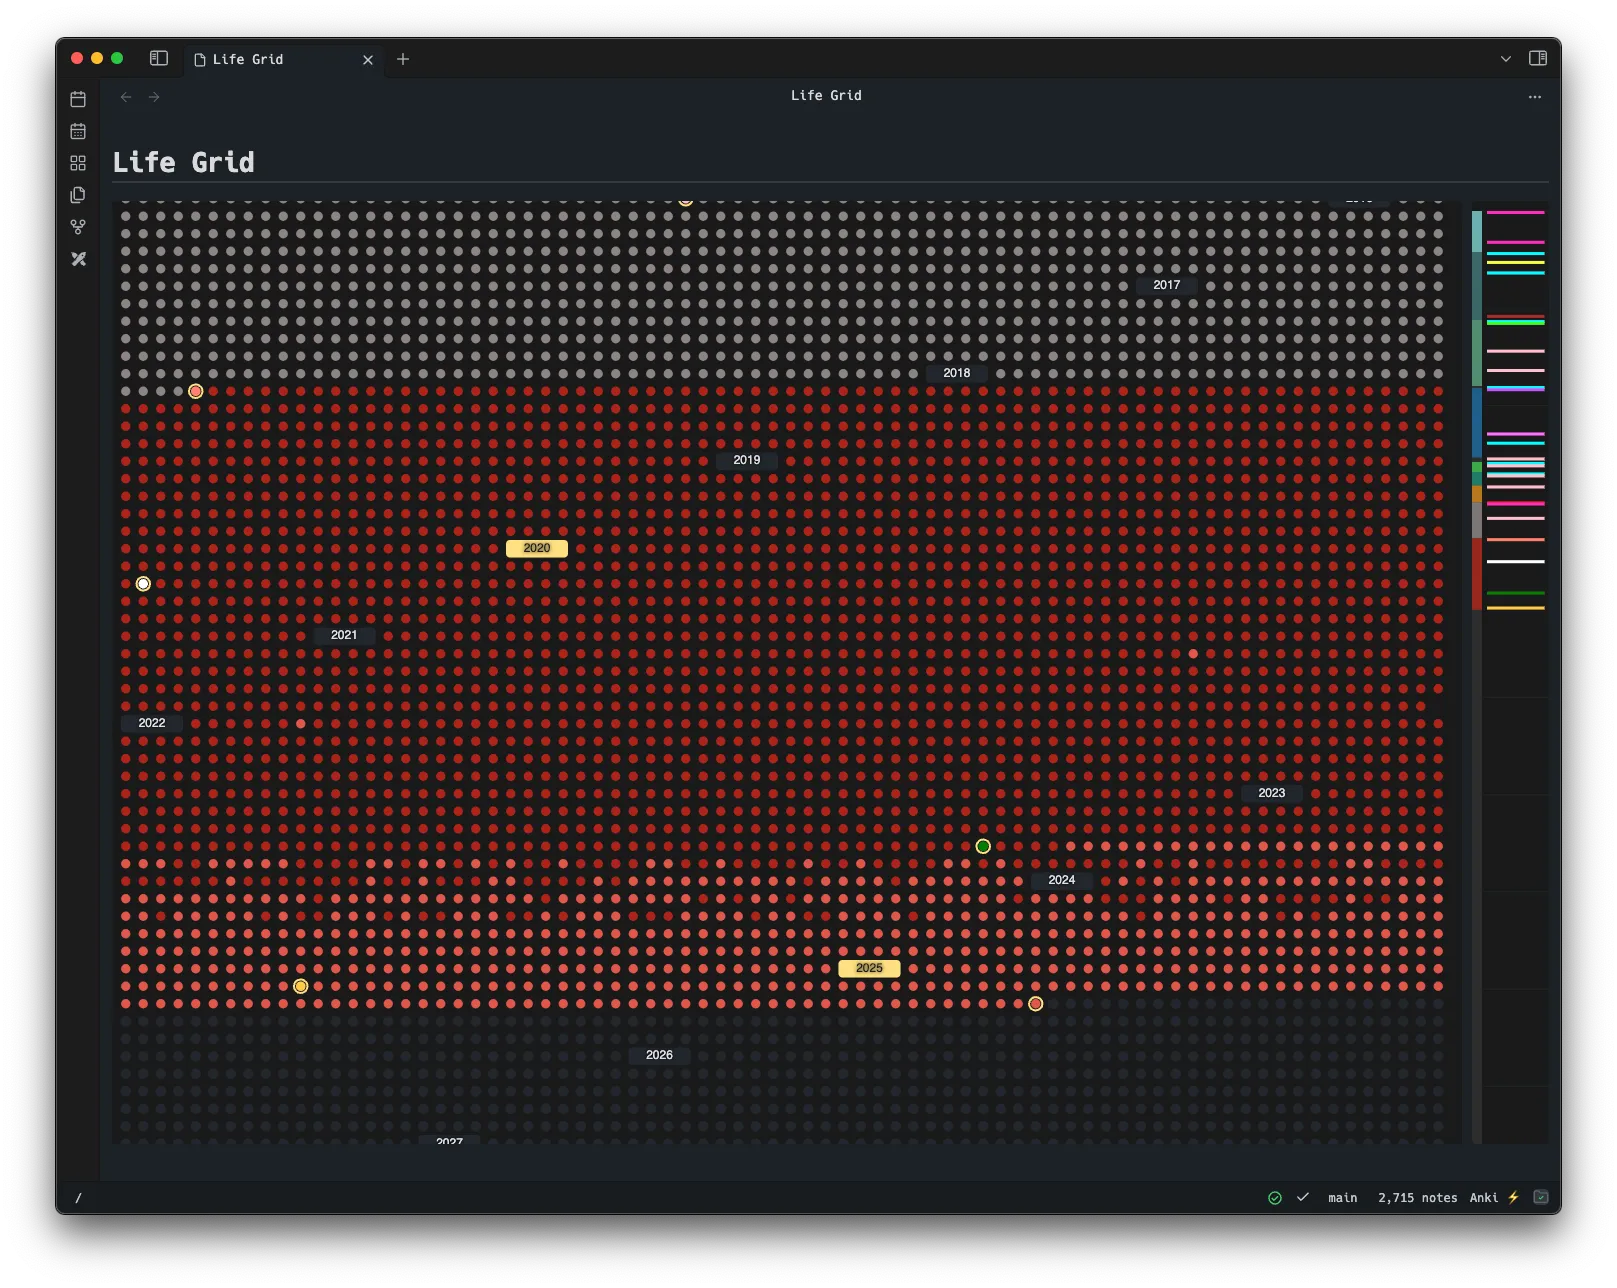The width and height of the screenshot is (1617, 1288).
Task: Navigate back using the left arrow
Action: pyautogui.click(x=125, y=96)
